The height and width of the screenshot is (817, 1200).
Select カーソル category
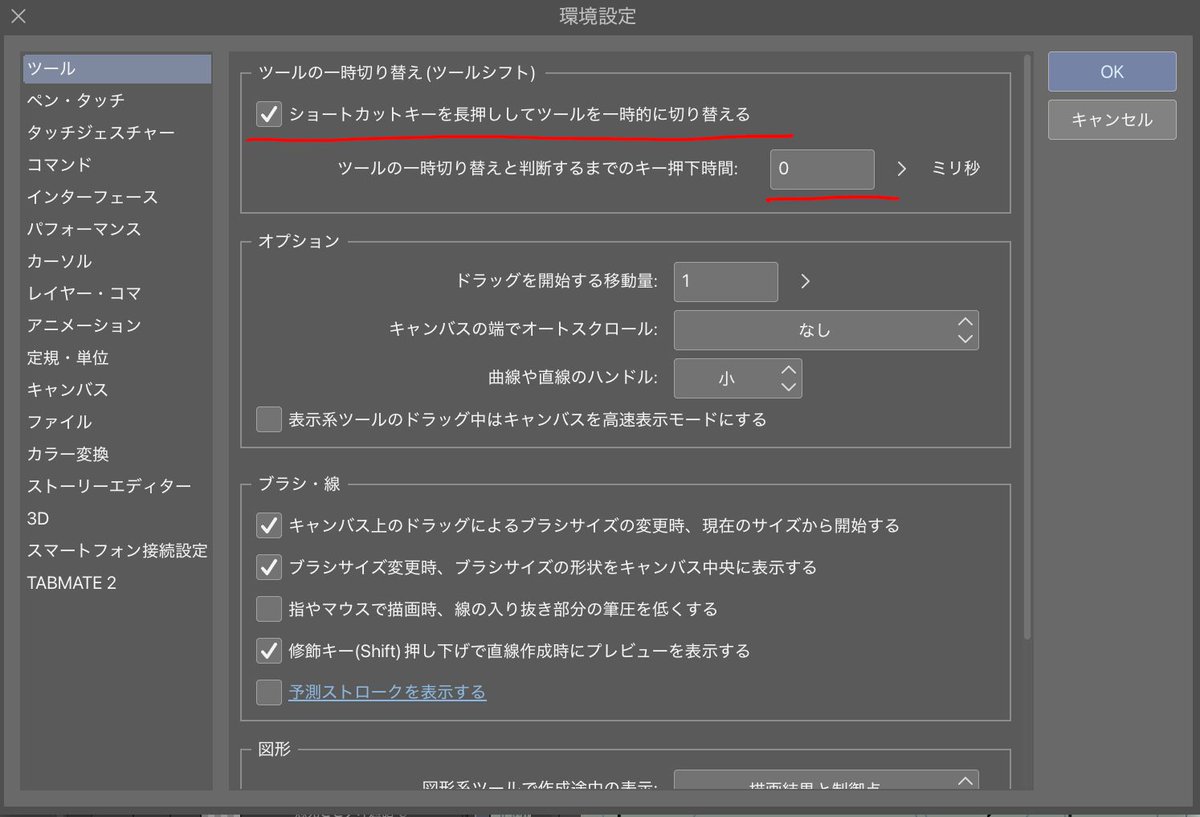117,261
